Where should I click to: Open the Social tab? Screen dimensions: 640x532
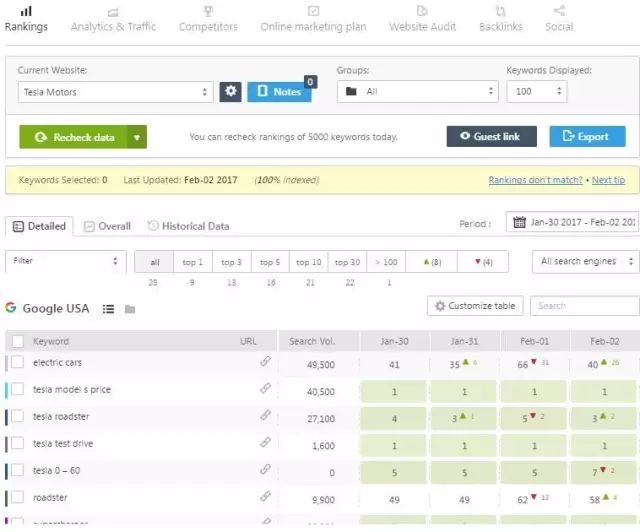click(559, 19)
